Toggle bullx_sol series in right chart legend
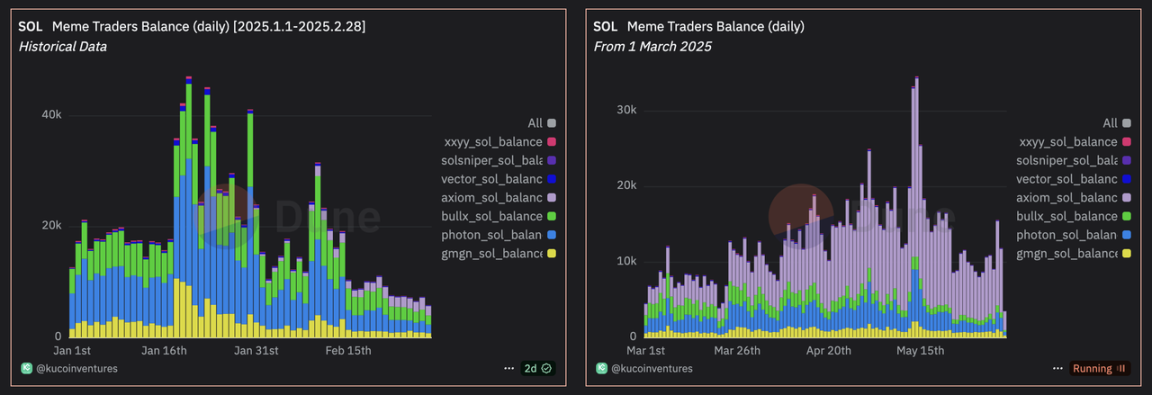The image size is (1152, 395). 1075,217
